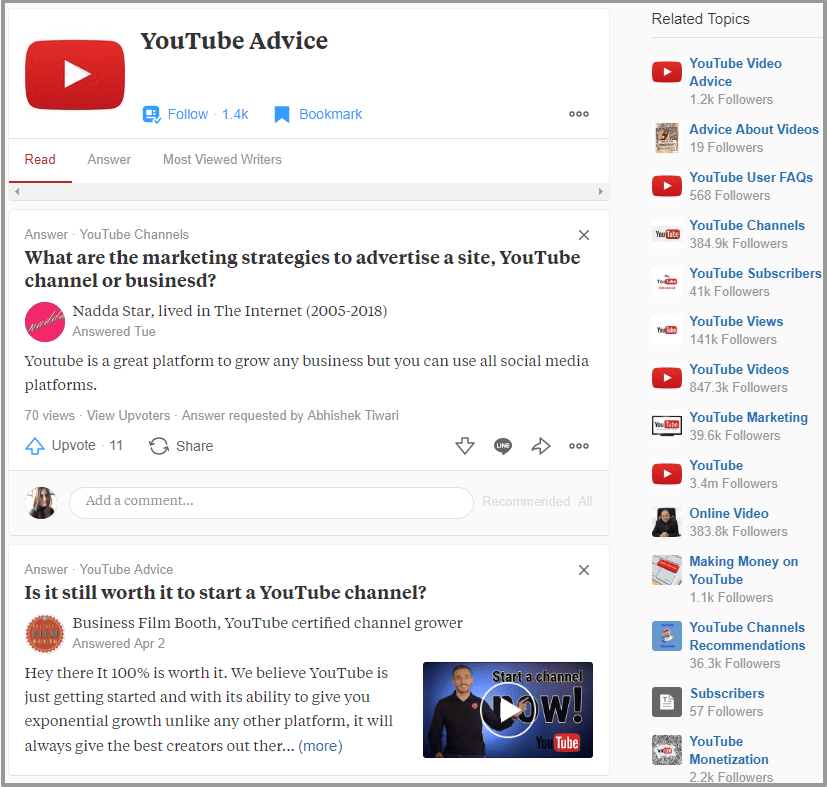This screenshot has width=827, height=787.
Task: Click Nadda Star's profile avatar
Action: (45, 322)
